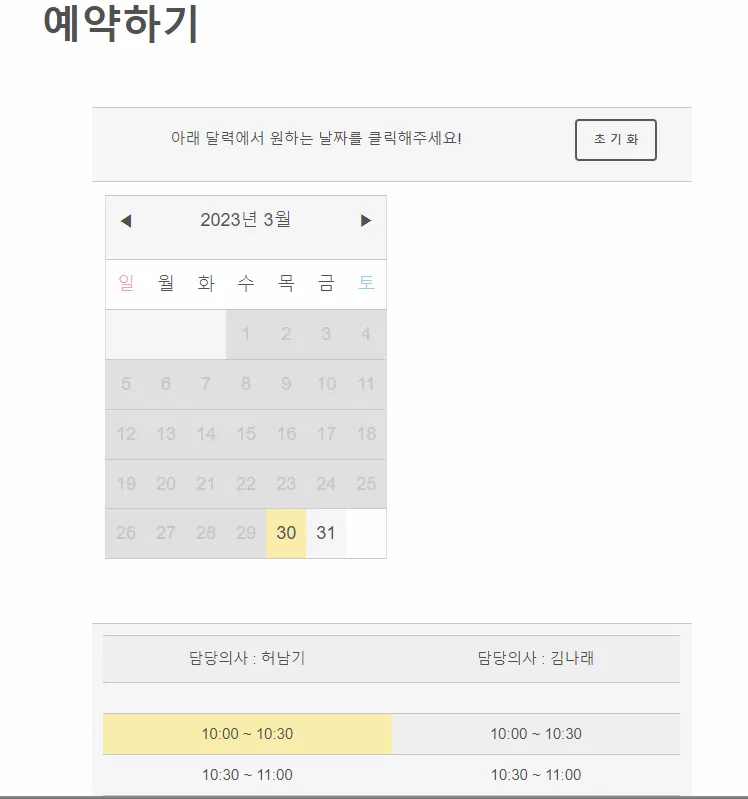Click disabled date 1 in calendar

point(246,334)
